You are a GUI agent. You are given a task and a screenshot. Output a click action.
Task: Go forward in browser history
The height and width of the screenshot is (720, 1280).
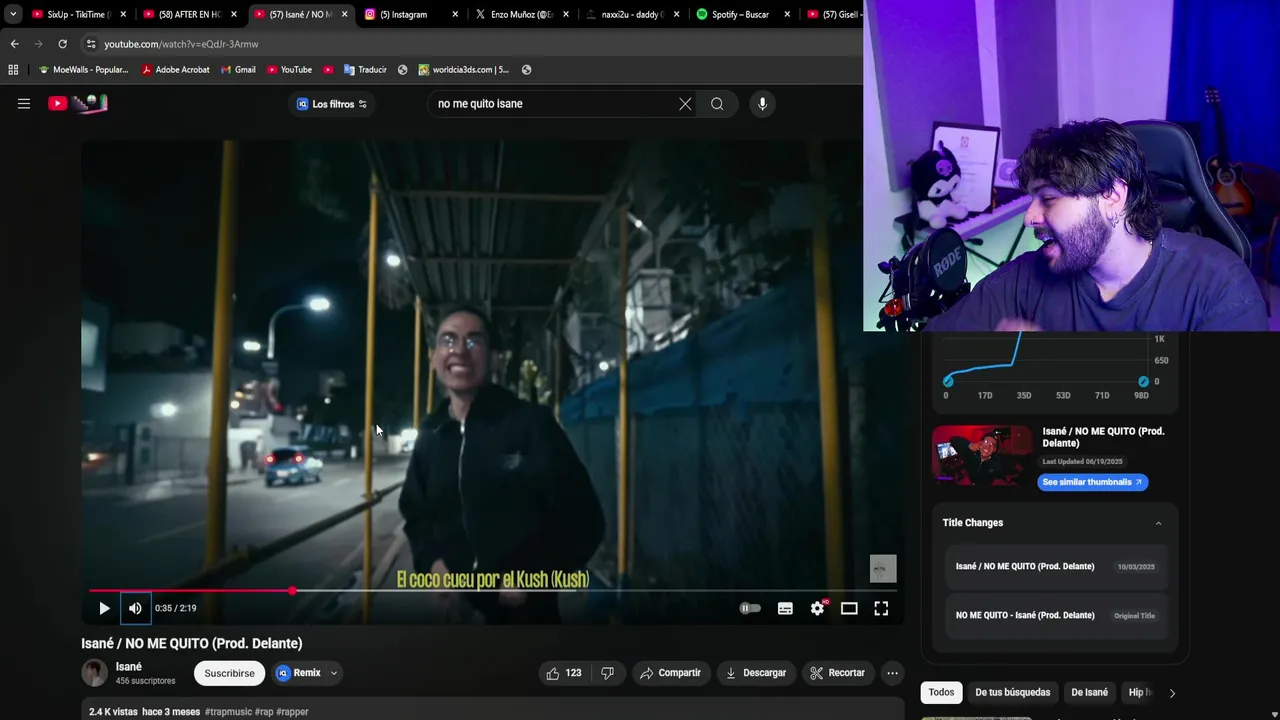[x=38, y=44]
